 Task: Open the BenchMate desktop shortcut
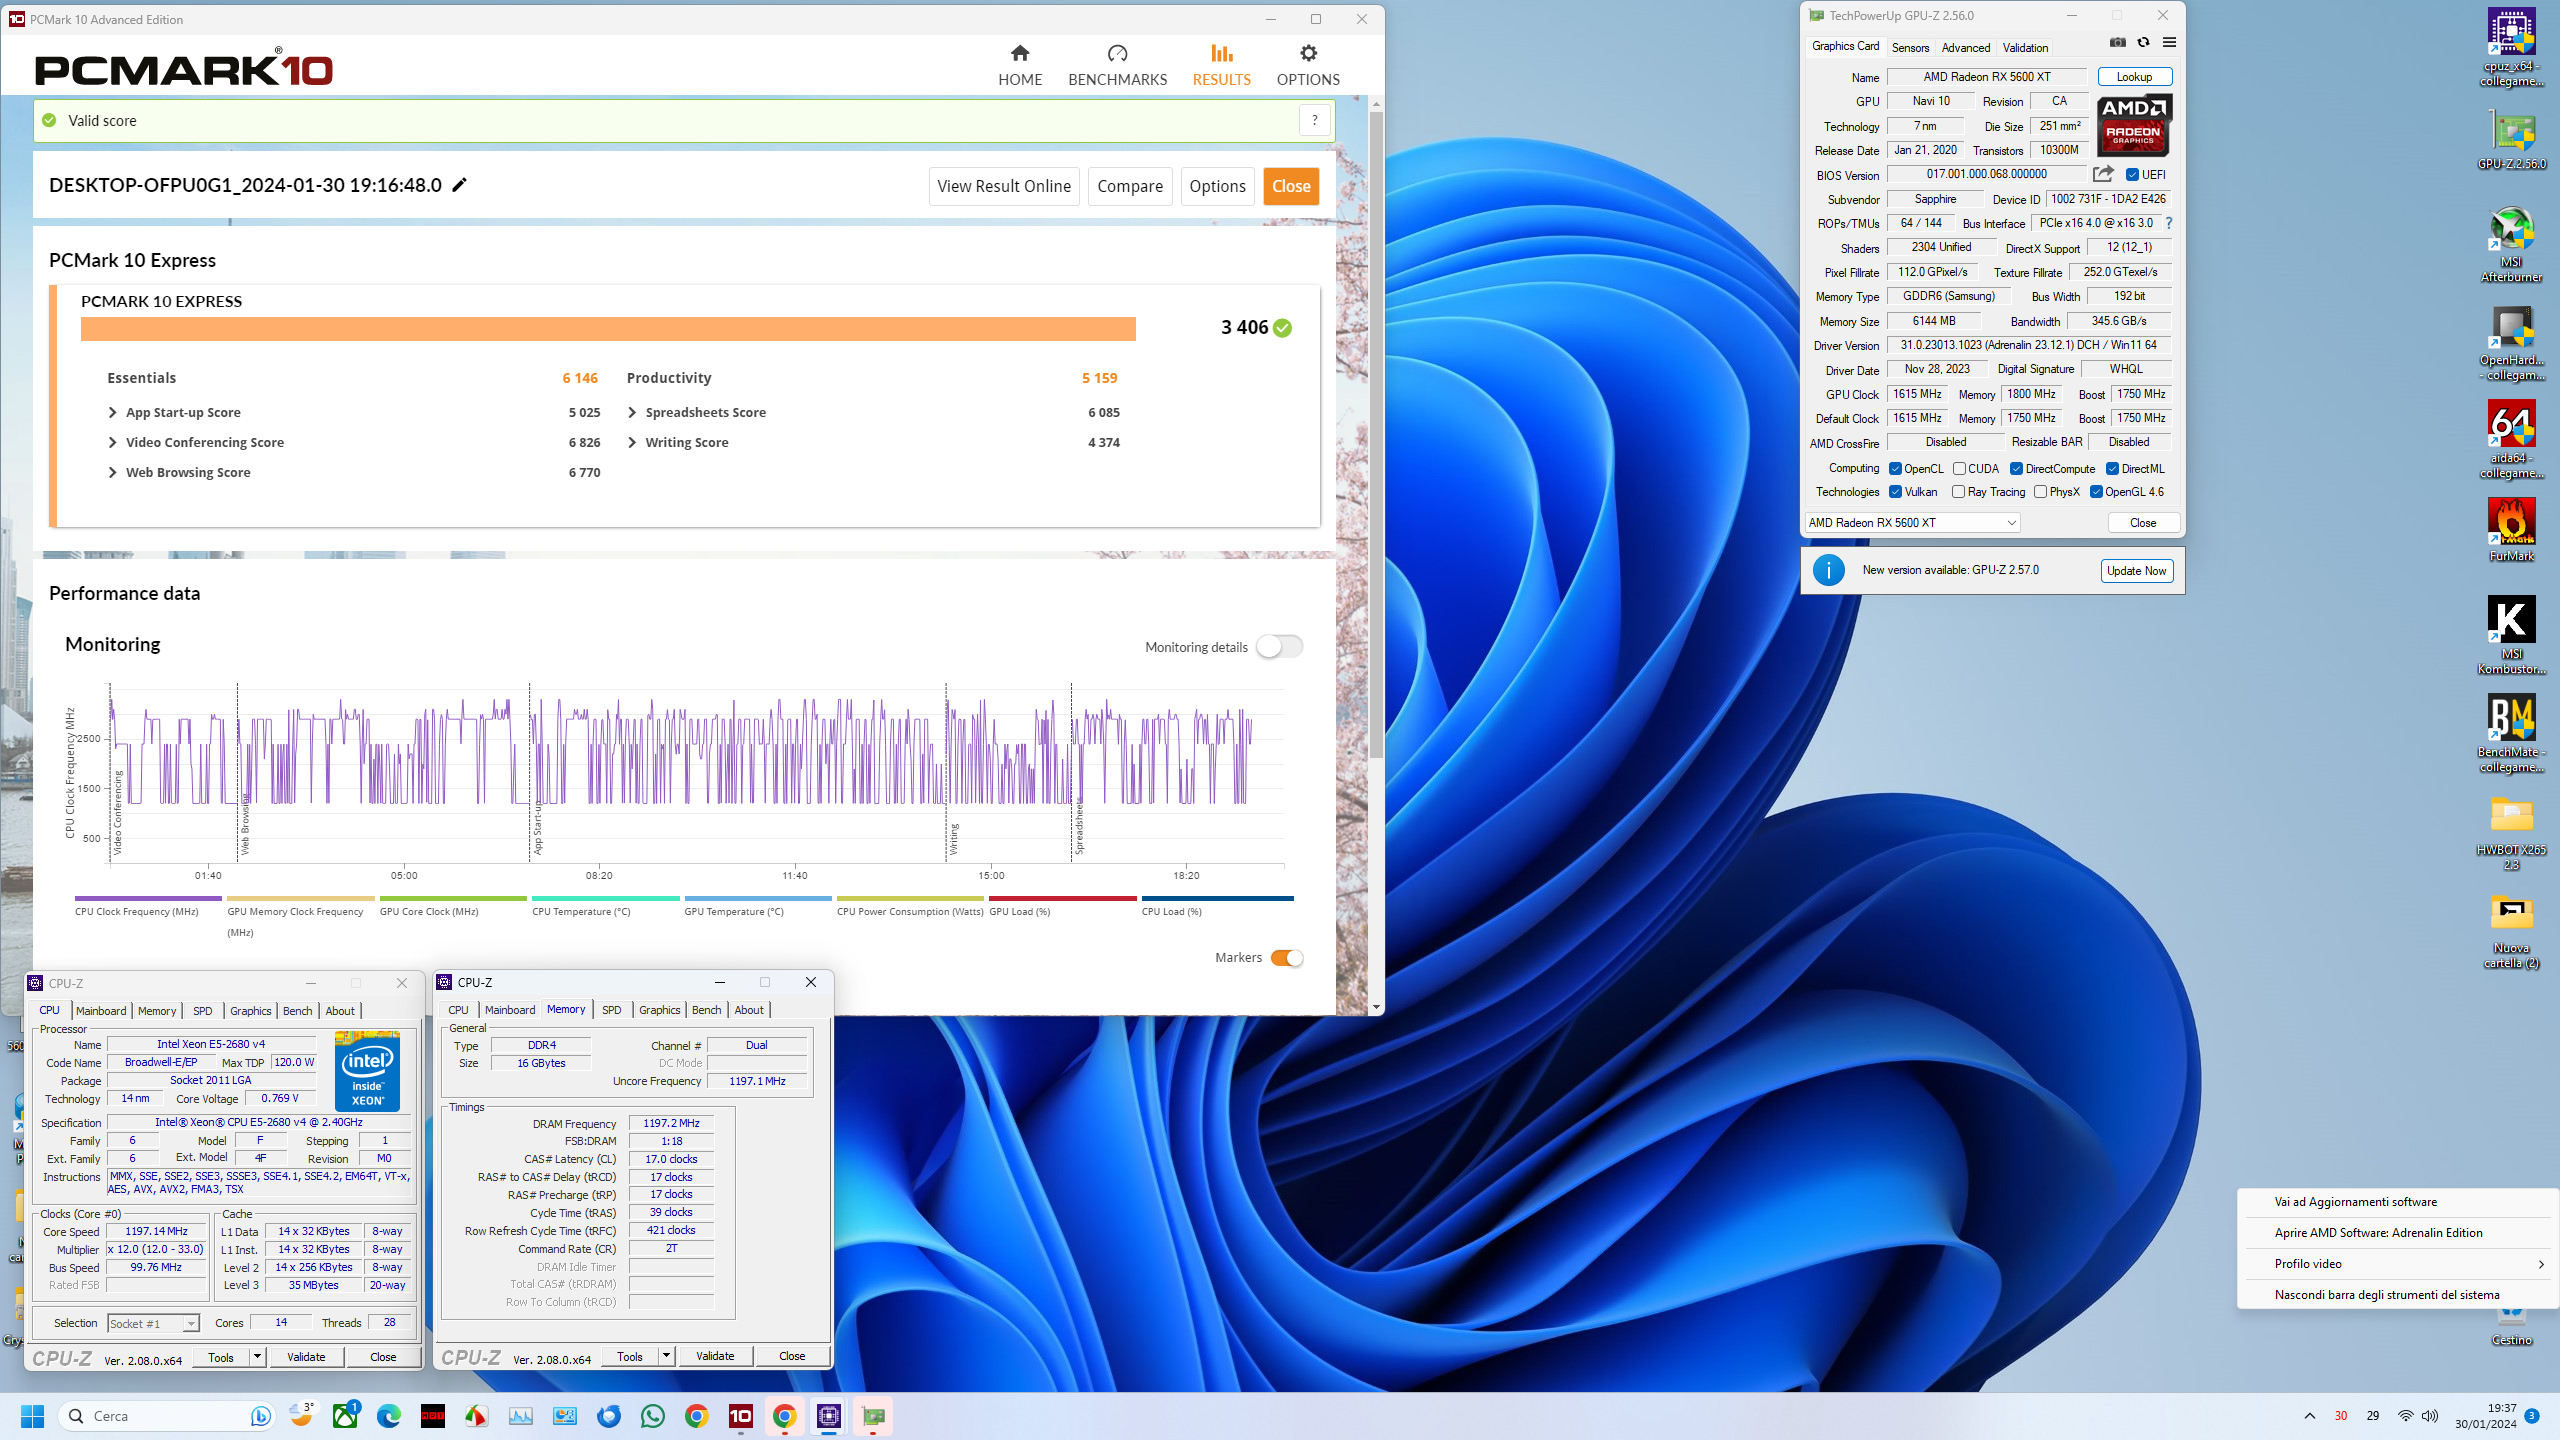coord(2511,734)
